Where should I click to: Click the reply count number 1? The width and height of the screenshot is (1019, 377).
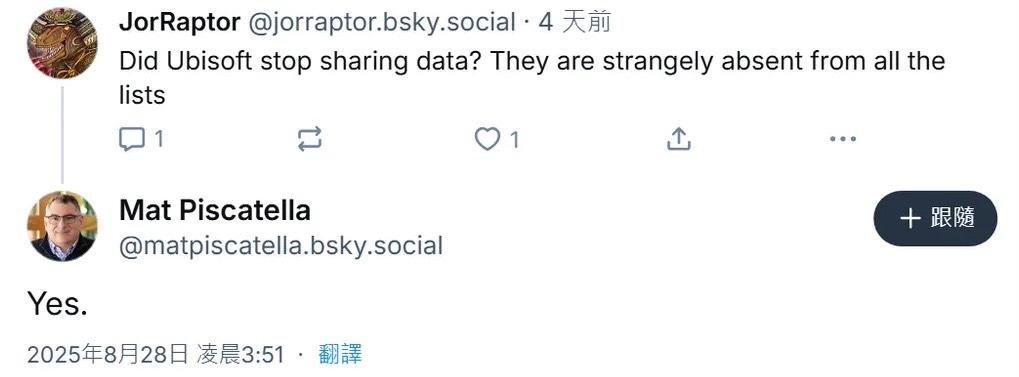point(158,139)
